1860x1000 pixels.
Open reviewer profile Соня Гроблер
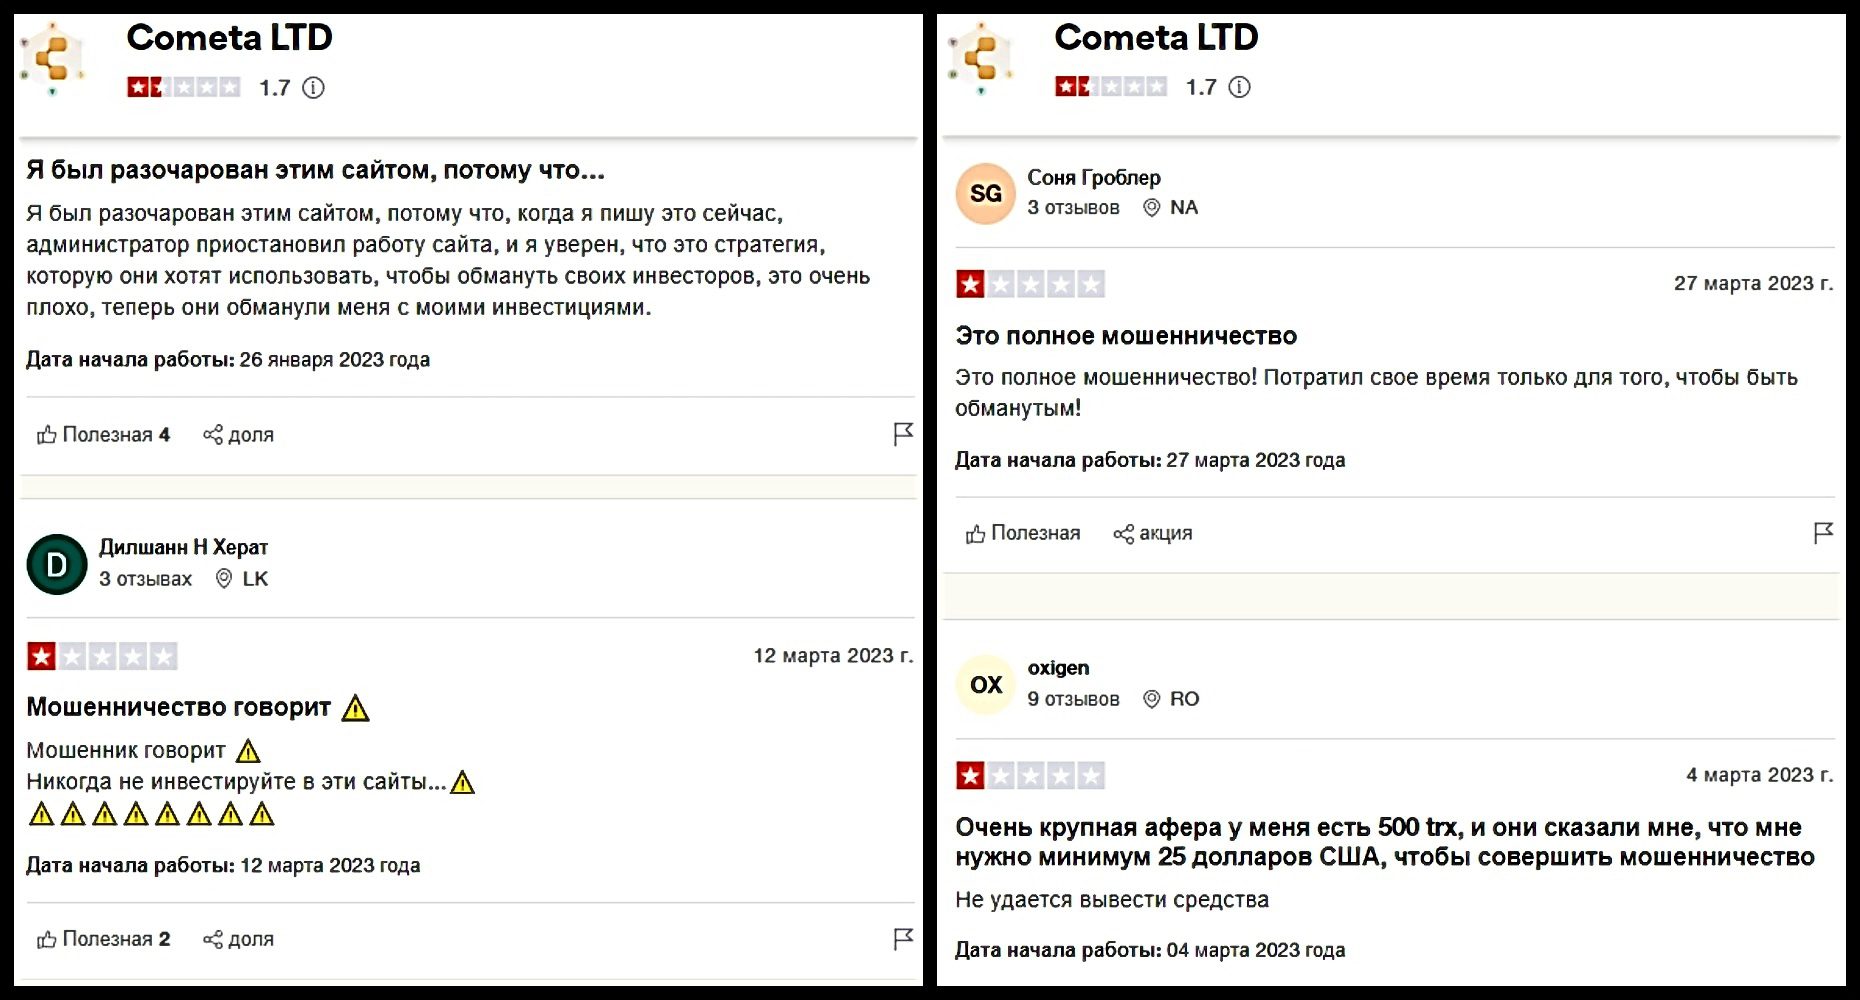point(1093,178)
